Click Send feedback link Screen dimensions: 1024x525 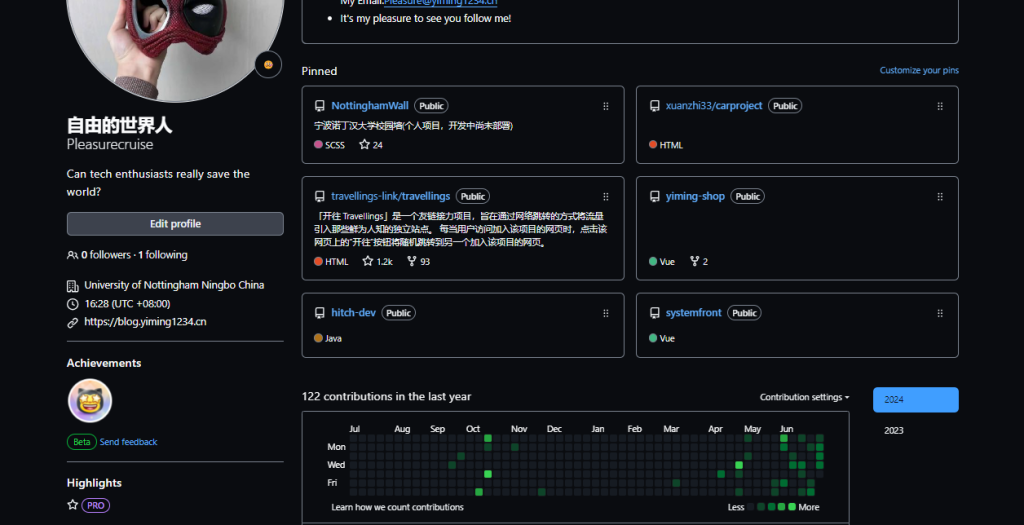[x=128, y=442]
